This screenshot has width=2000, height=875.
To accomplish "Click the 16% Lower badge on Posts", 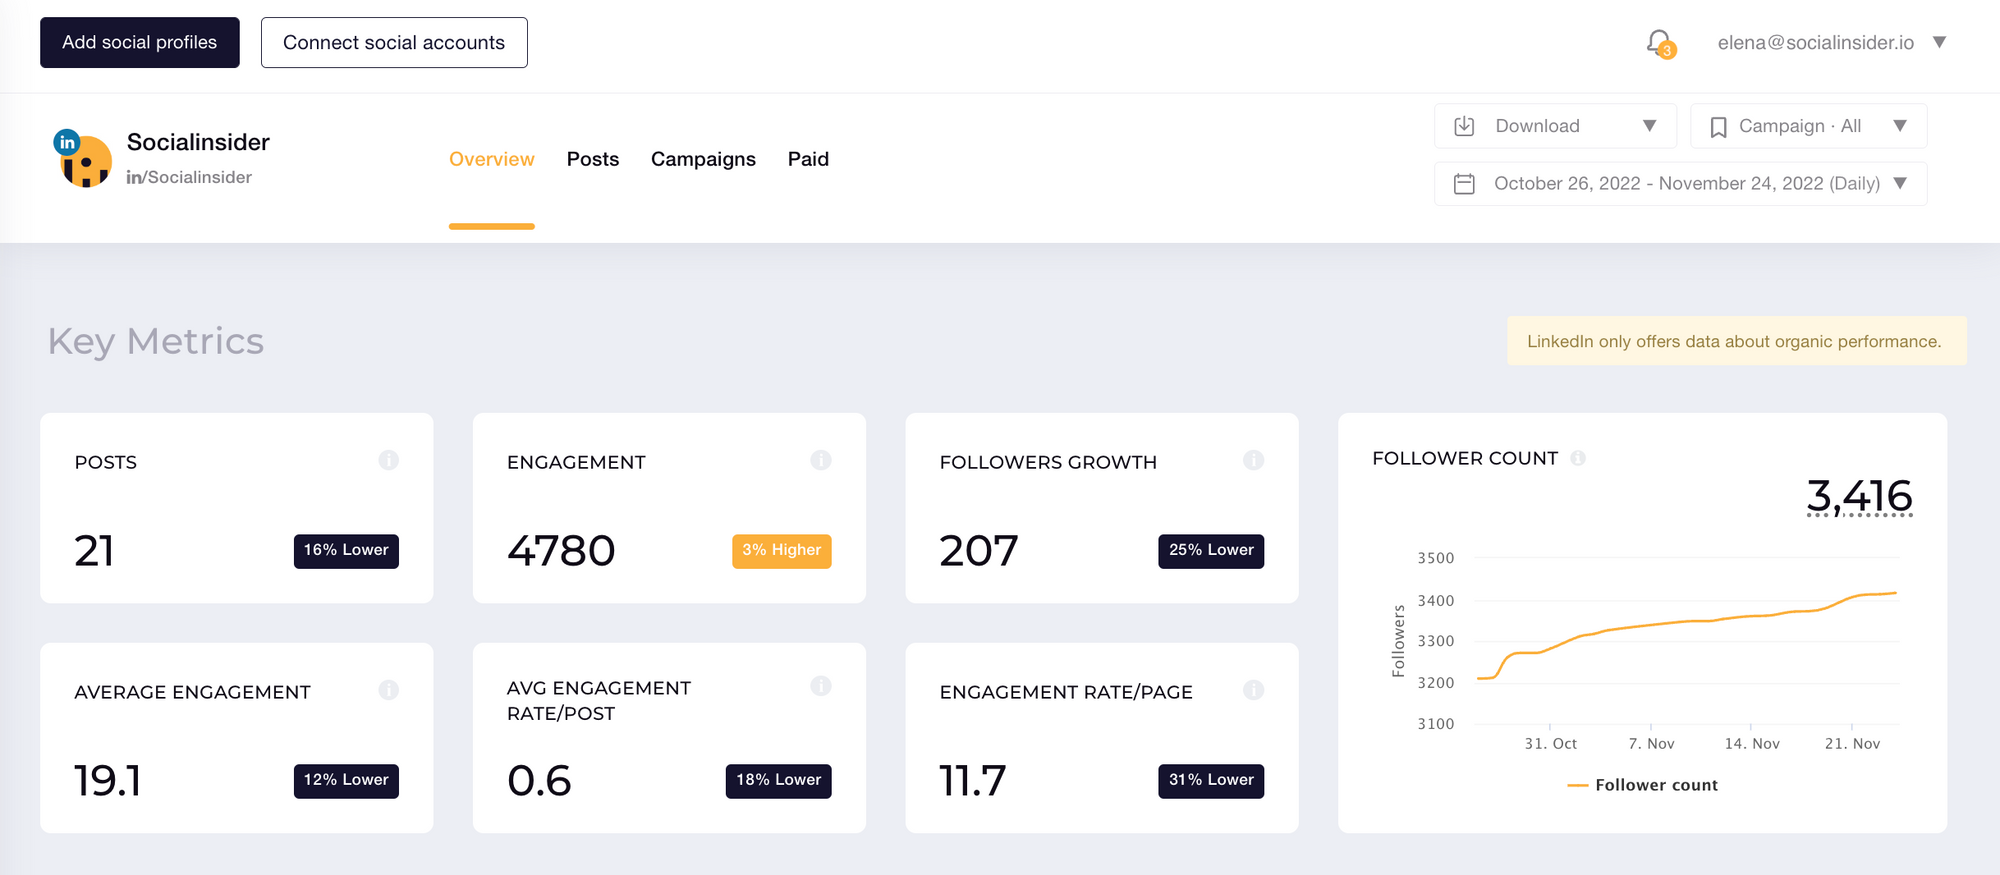I will 346,551.
